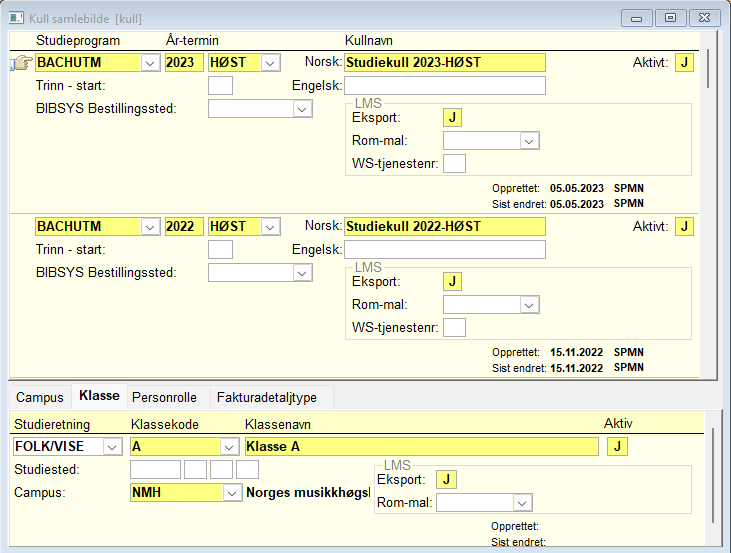Image resolution: width=731 pixels, height=553 pixels.
Task: Click WS-tjenestenr field in 2022 kull
Action: coord(455,327)
